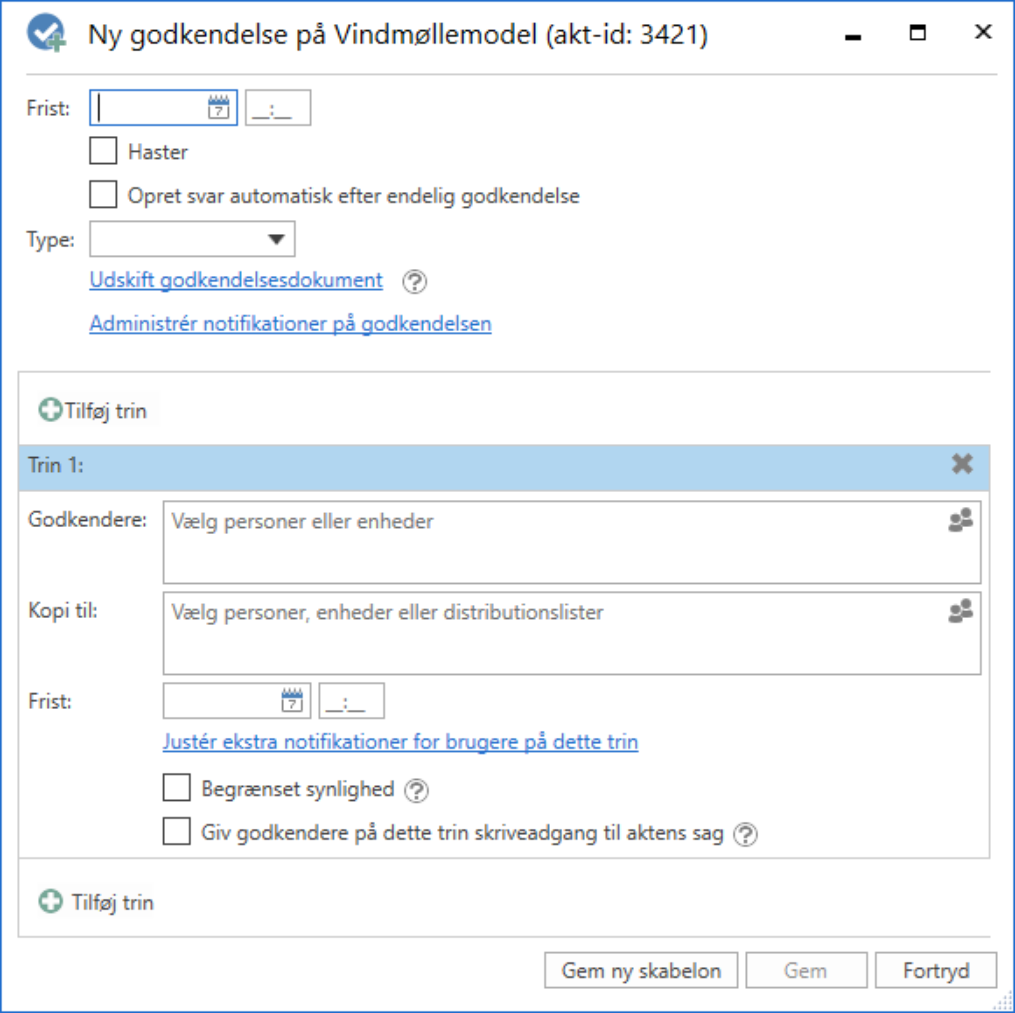Image resolution: width=1015 pixels, height=1013 pixels.
Task: Check Opret svar automatisk efter endelig godkendelse
Action: (x=103, y=195)
